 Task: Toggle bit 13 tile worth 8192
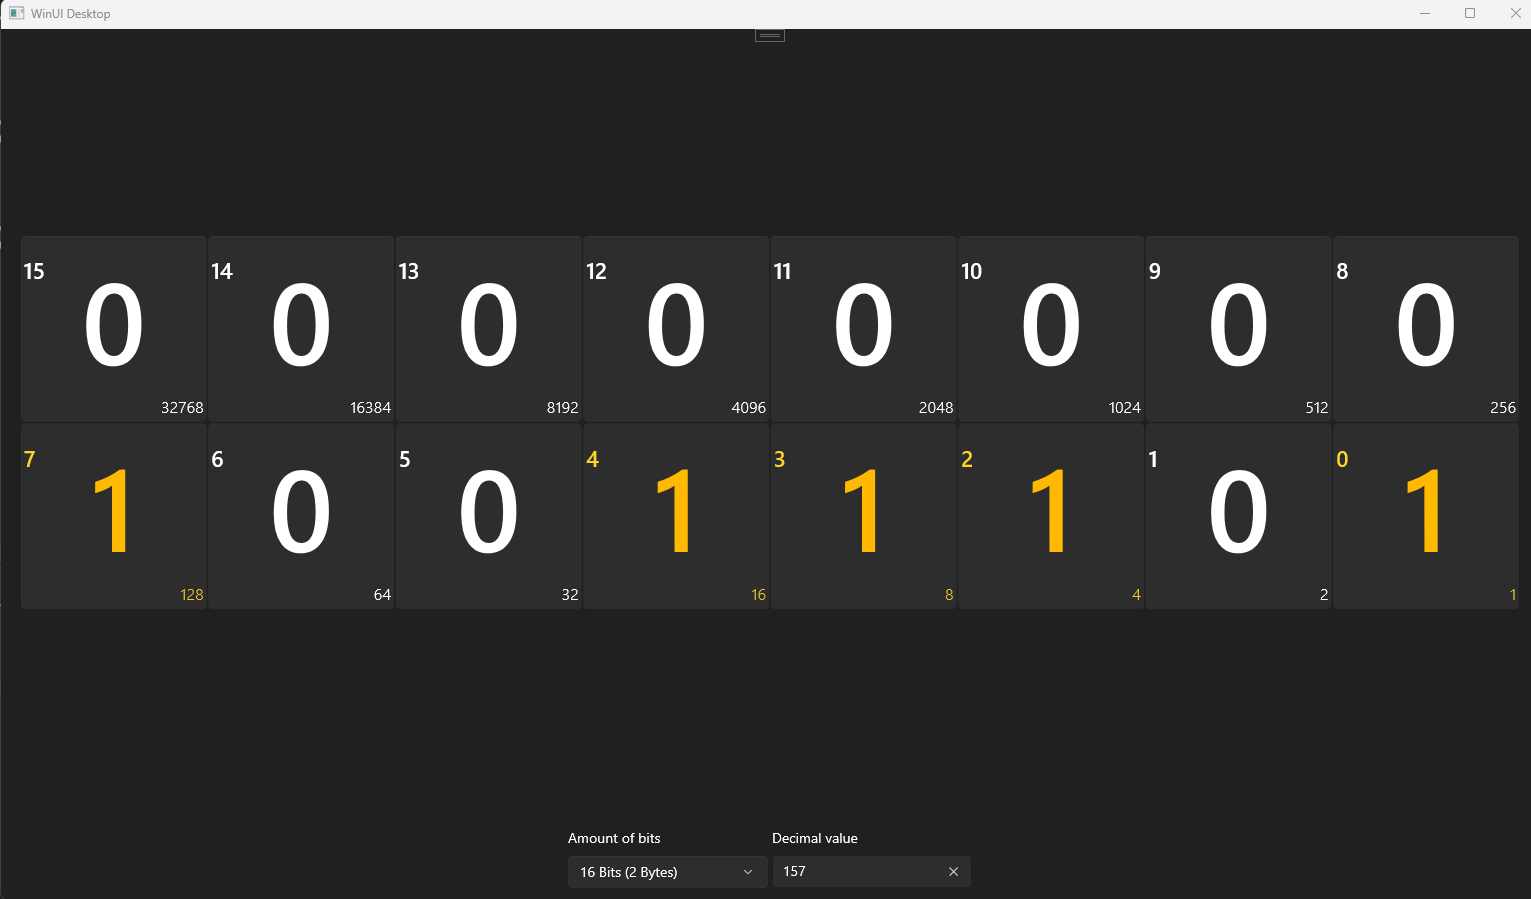[x=489, y=328]
